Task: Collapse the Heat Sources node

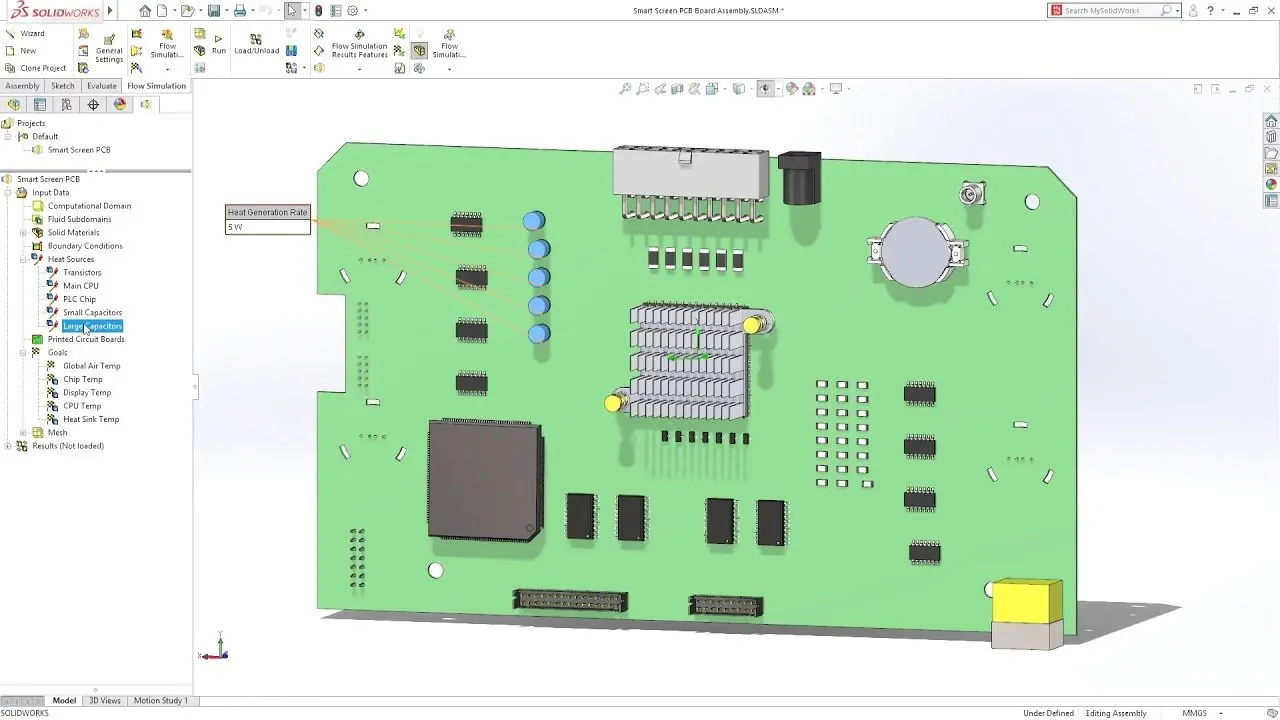Action: [23, 259]
